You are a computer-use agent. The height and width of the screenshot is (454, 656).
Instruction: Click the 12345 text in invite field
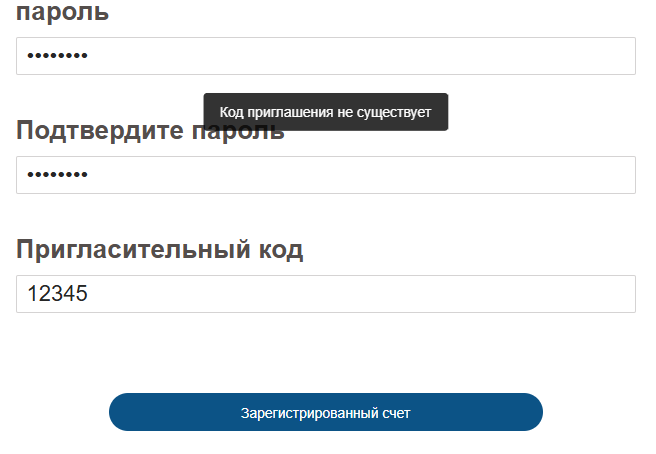tap(58, 294)
